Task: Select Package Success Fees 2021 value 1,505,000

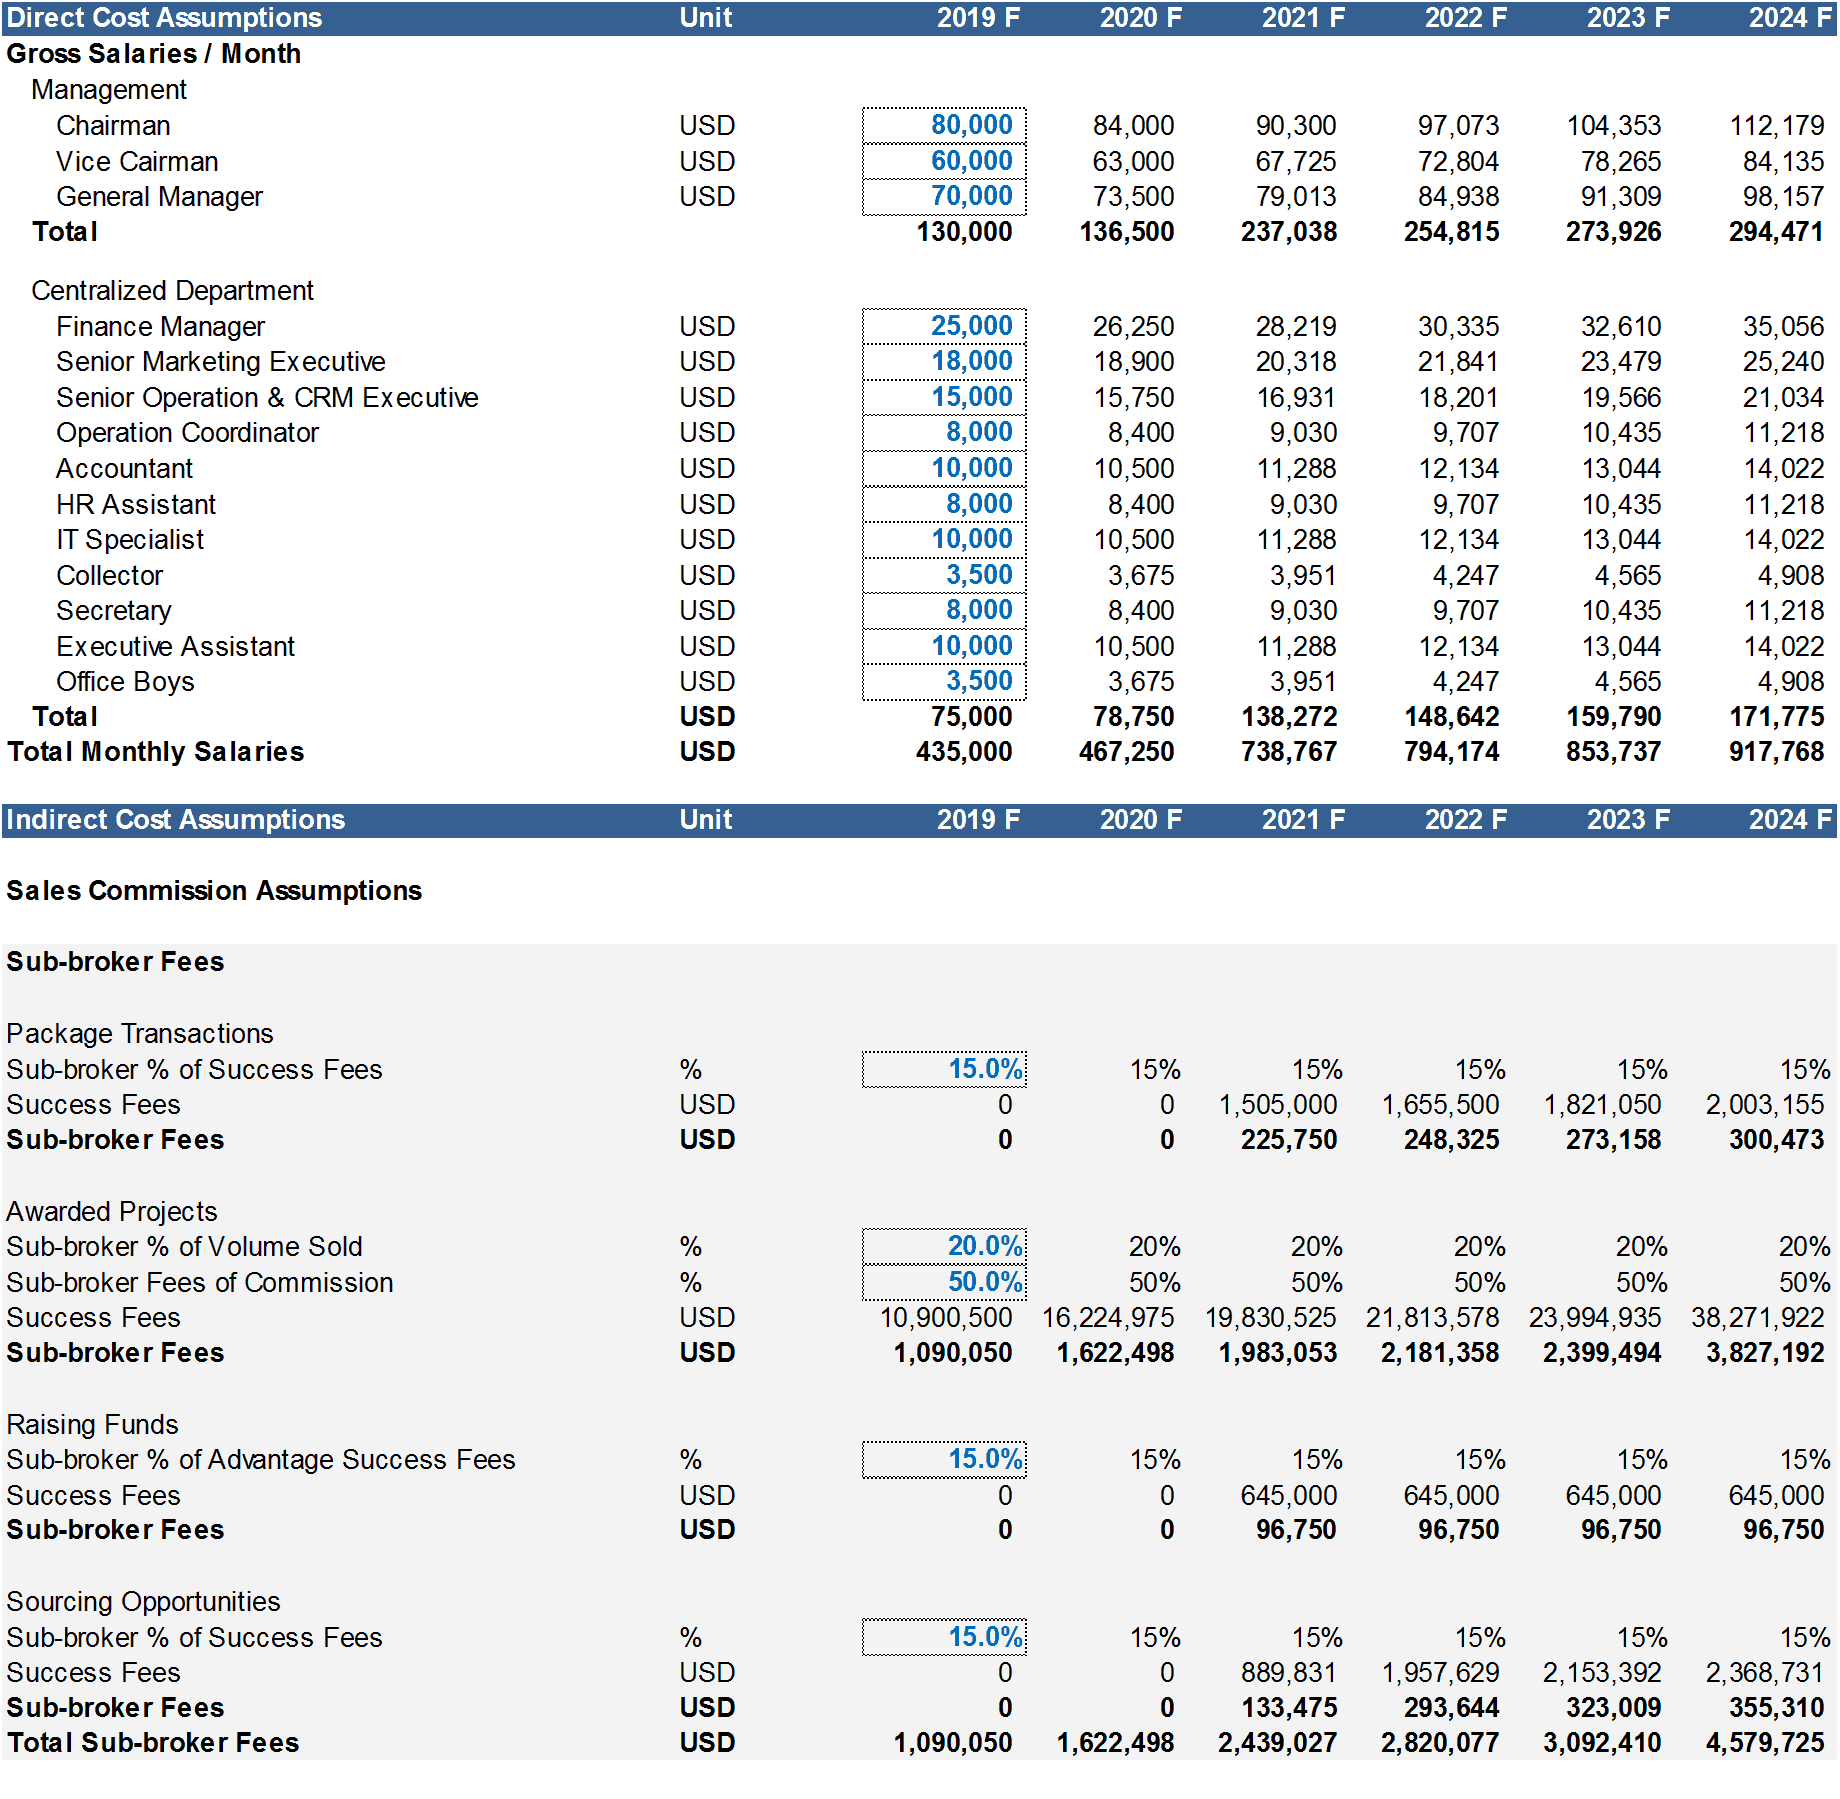Action: coord(1277,1105)
